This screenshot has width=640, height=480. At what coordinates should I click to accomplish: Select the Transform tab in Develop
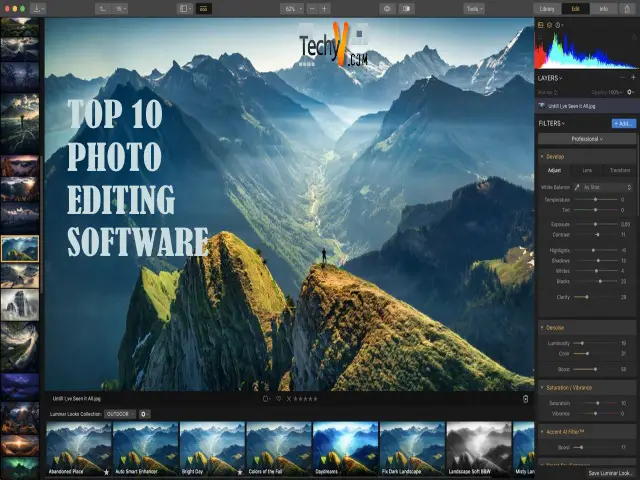(620, 171)
